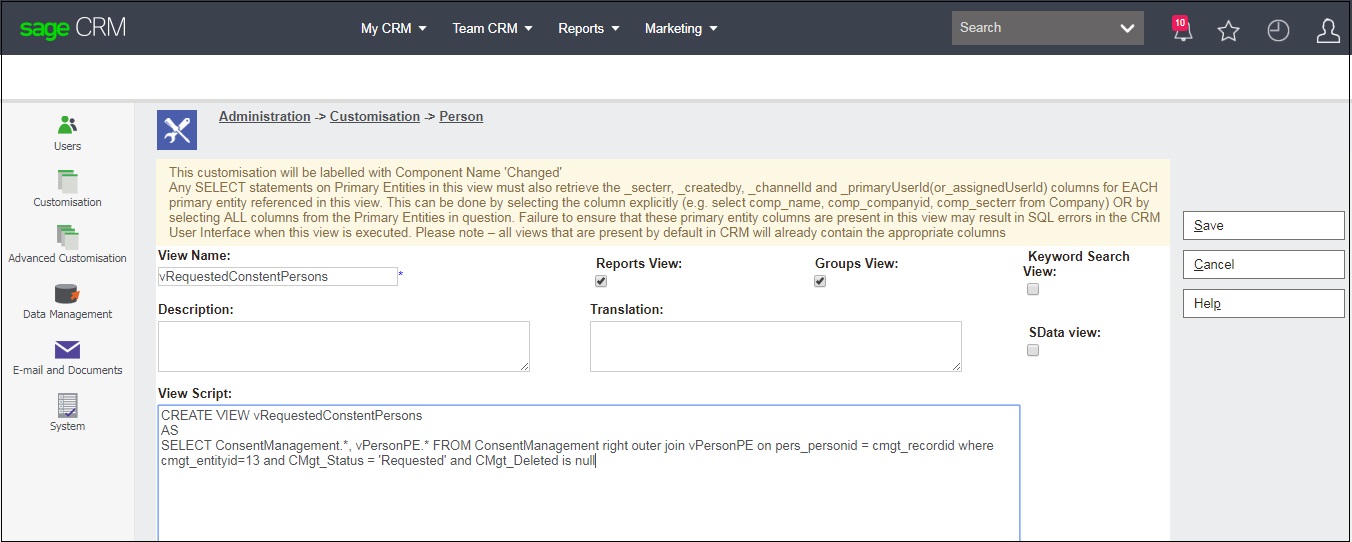Click the Save button
Viewport: 1352px width, 542px height.
point(1263,225)
